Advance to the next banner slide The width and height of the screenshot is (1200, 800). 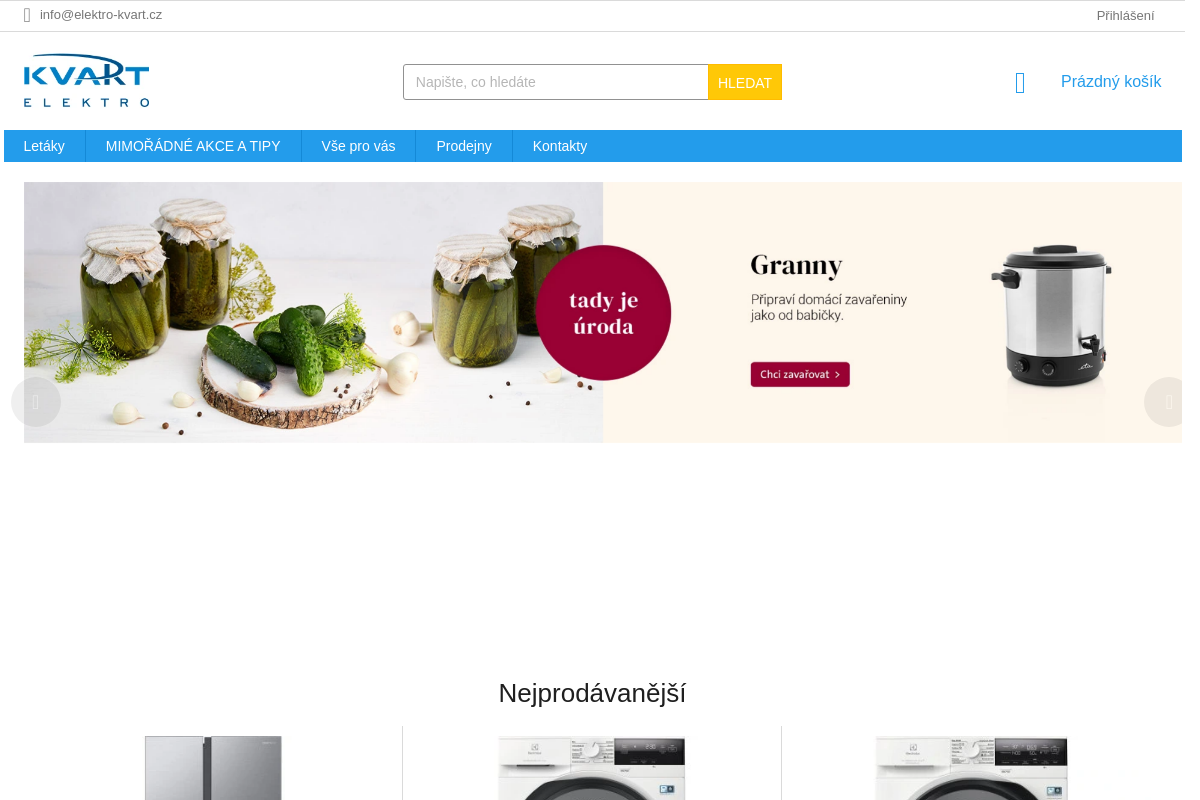point(1165,402)
